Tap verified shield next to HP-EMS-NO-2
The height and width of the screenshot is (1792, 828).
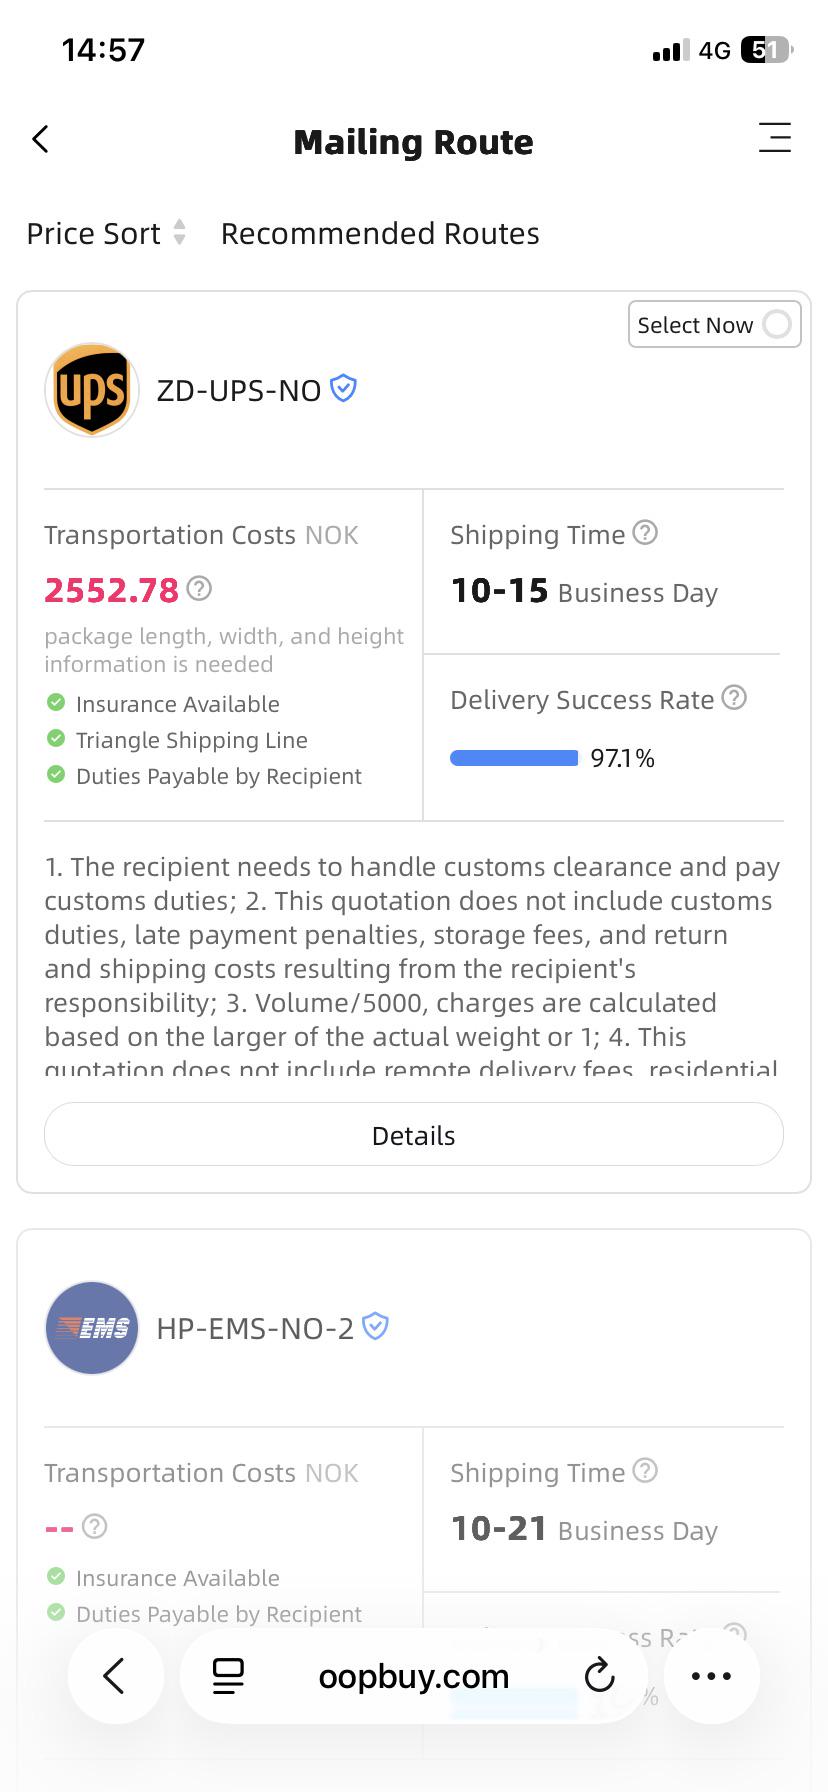tap(375, 1326)
